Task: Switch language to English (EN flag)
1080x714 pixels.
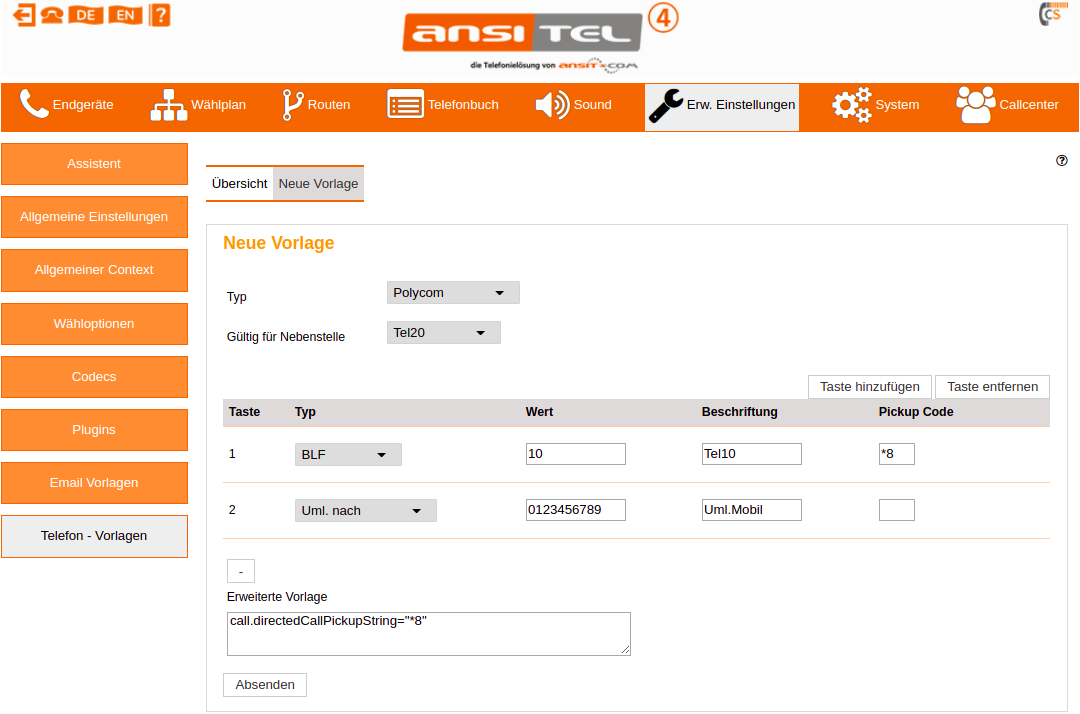Action: tap(125, 15)
